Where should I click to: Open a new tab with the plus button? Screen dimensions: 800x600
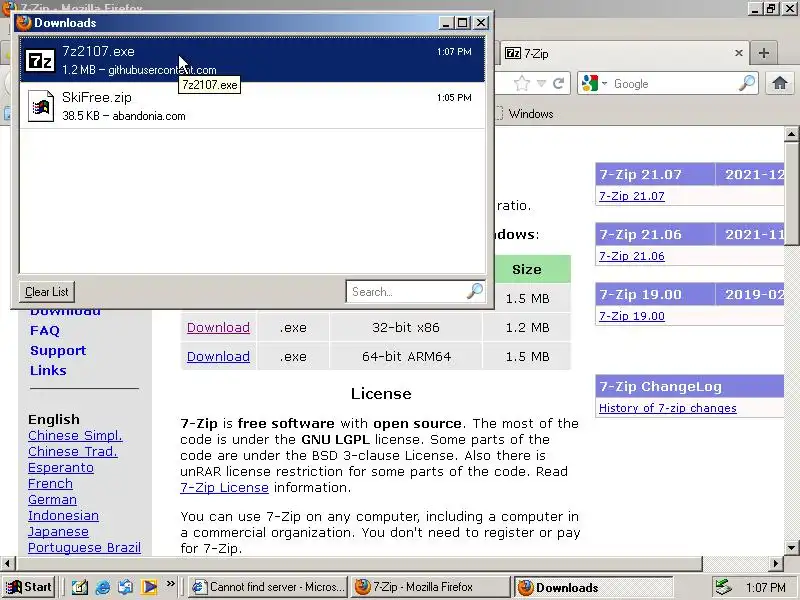point(764,53)
